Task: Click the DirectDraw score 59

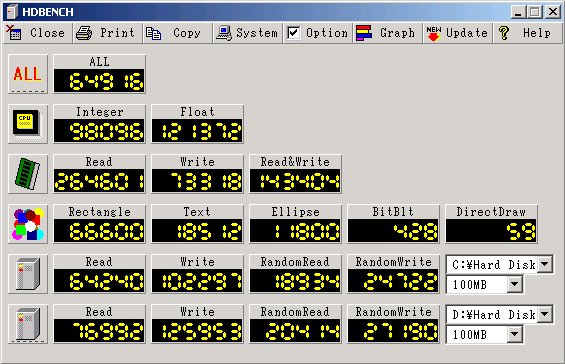Action: pyautogui.click(x=491, y=231)
